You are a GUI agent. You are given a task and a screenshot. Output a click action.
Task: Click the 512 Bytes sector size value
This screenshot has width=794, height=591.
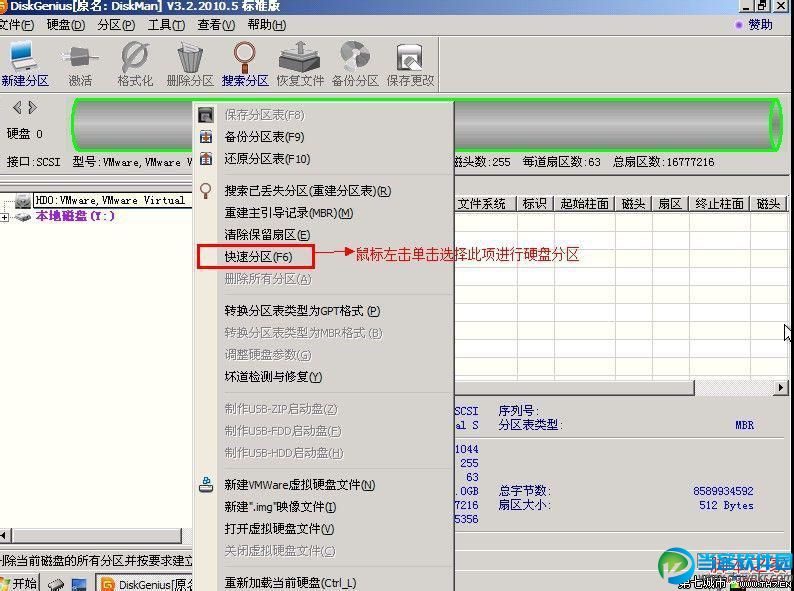[x=726, y=505]
